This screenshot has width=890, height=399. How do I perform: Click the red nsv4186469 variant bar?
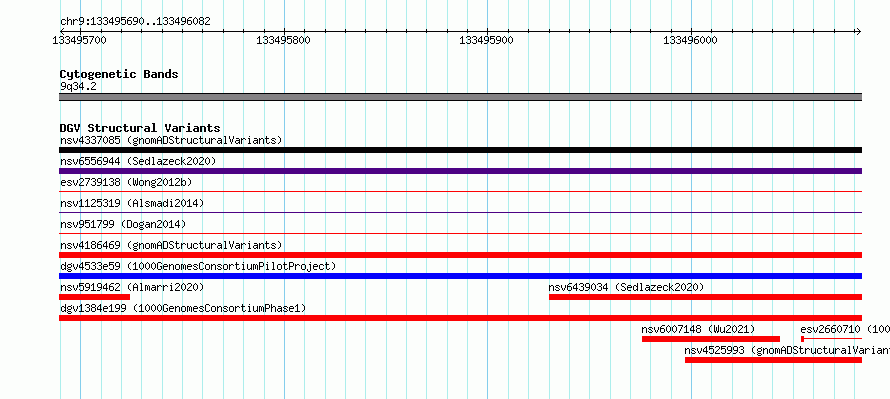[460, 255]
